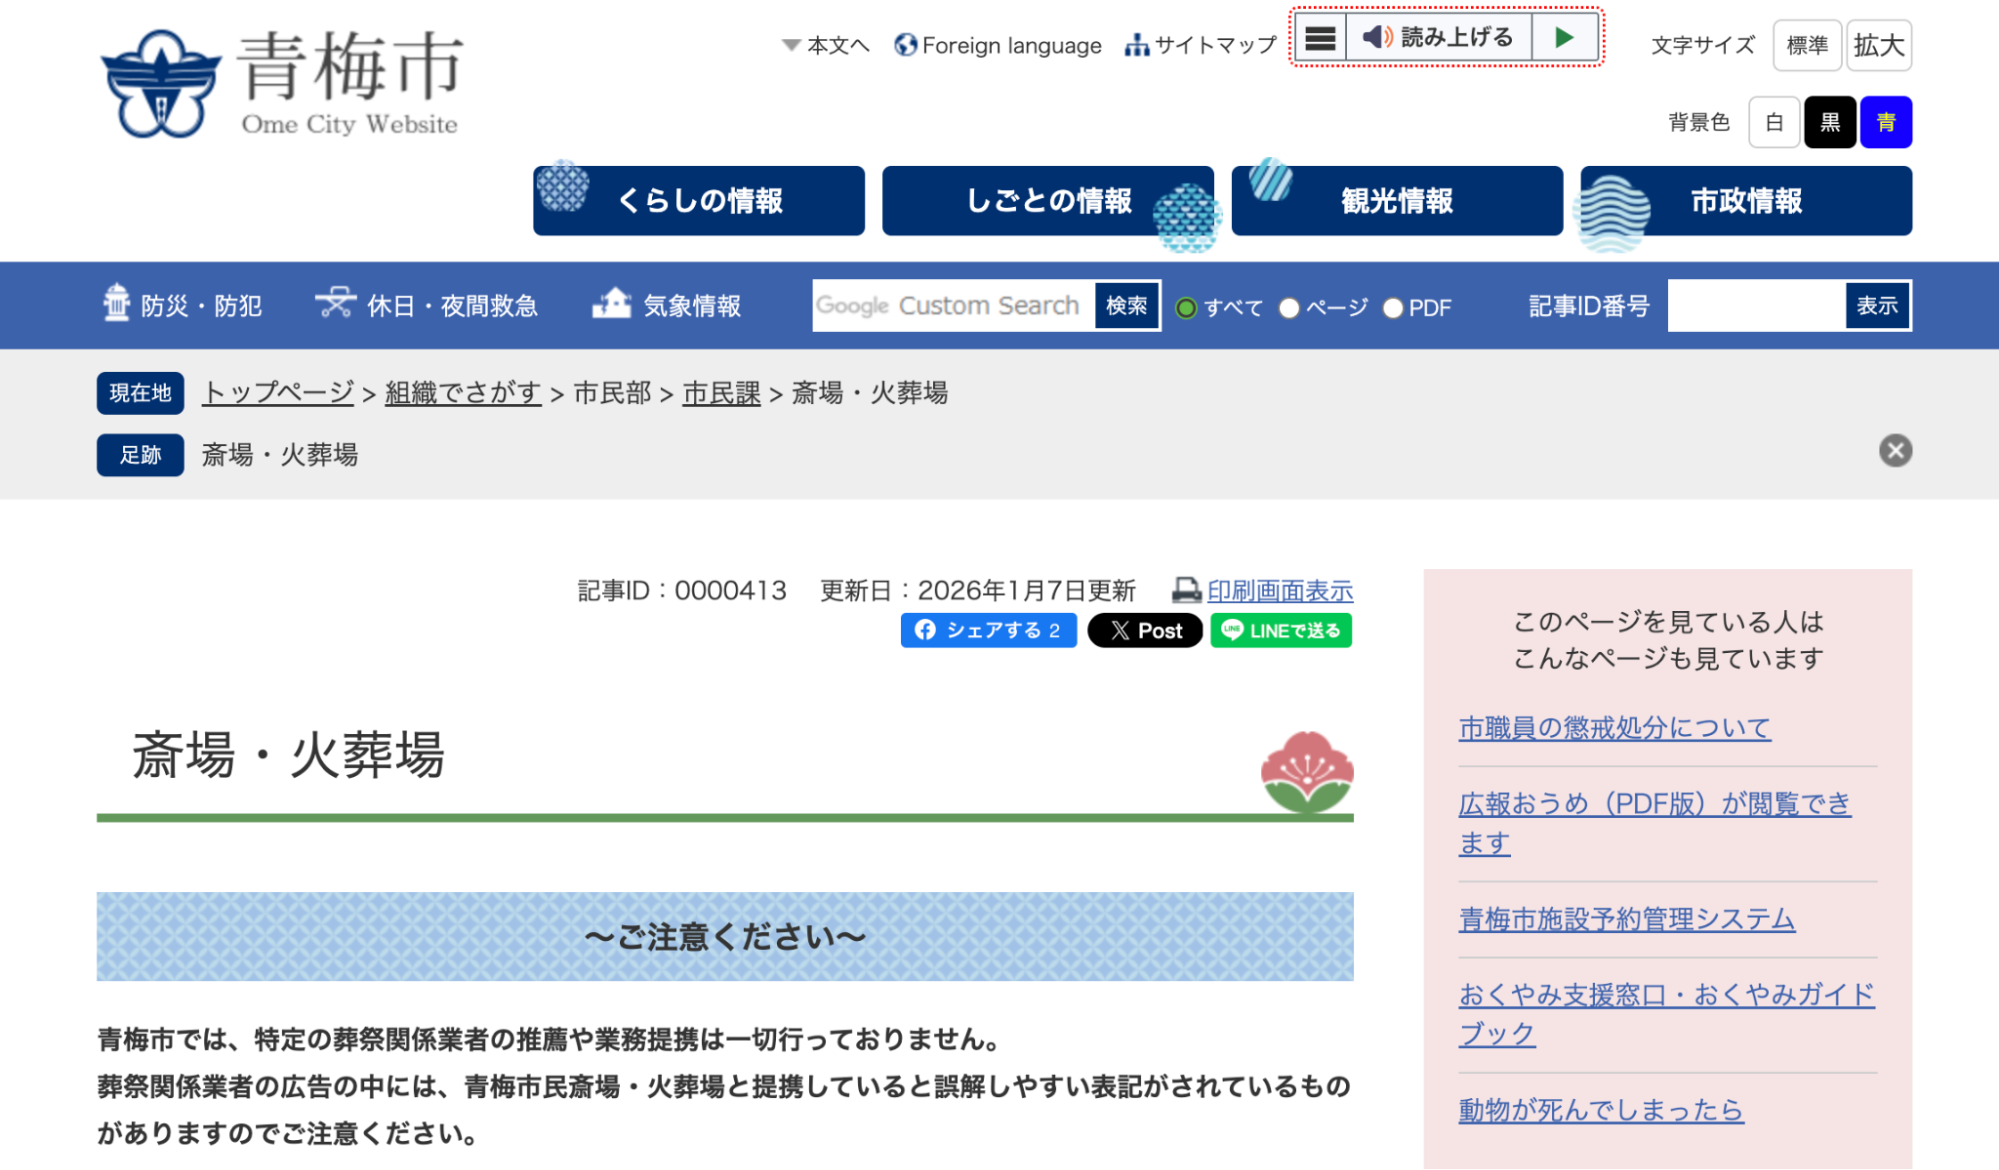This screenshot has height=1170, width=1999.
Task: Select the ページ search filter
Action: click(1290, 308)
